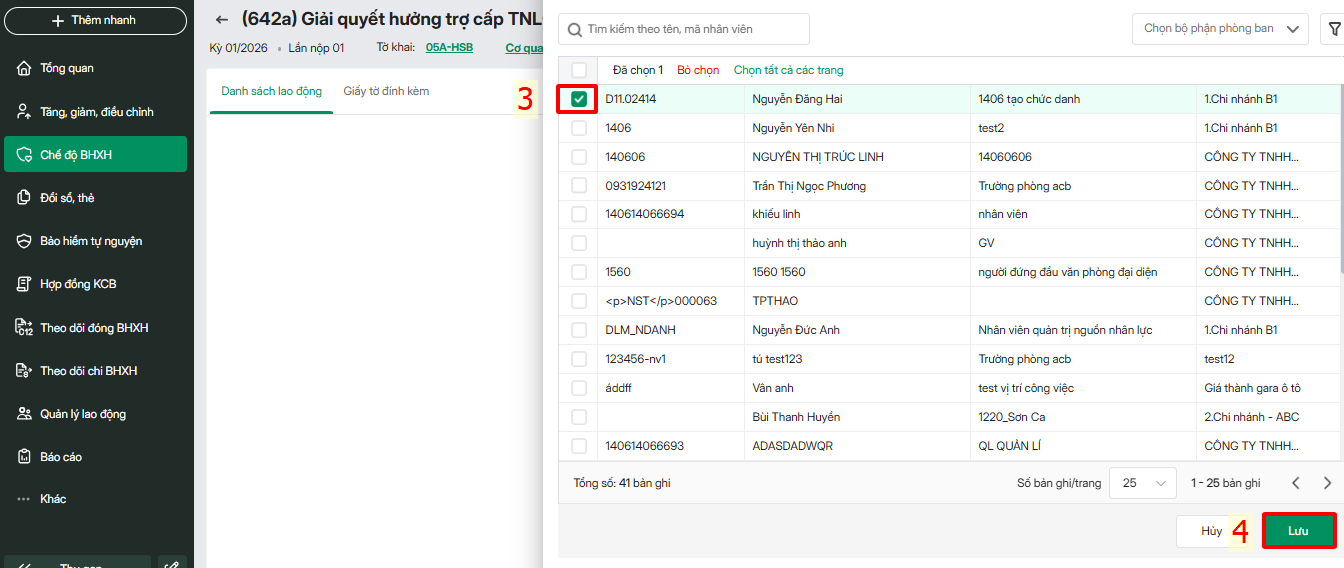Go to next page of records
The image size is (1344, 568).
coord(1328,483)
